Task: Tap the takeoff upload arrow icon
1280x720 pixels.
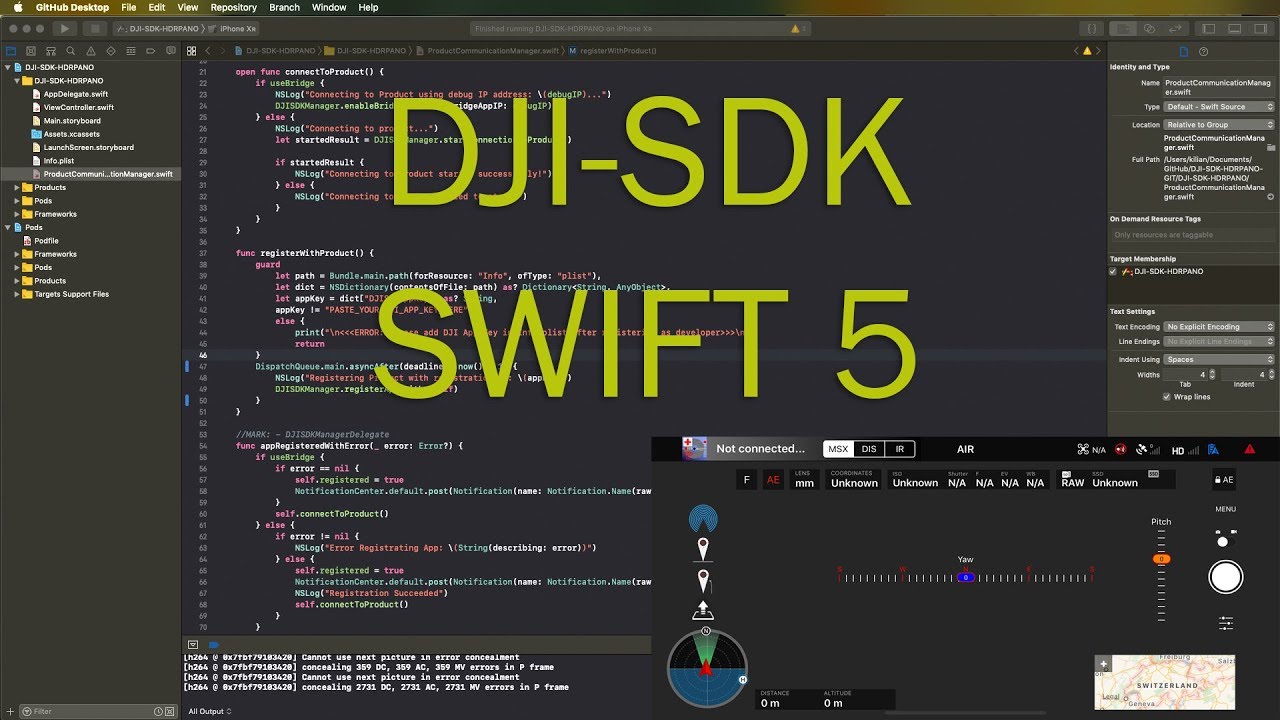Action: click(x=703, y=611)
